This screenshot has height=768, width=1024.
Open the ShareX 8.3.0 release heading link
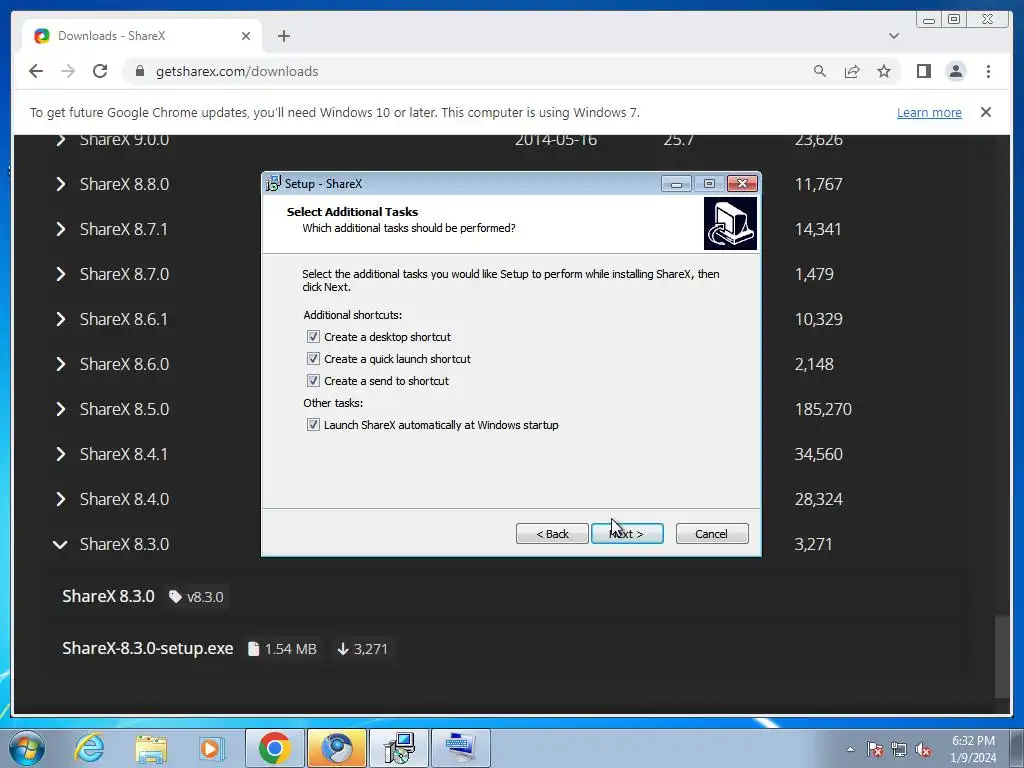(x=108, y=596)
